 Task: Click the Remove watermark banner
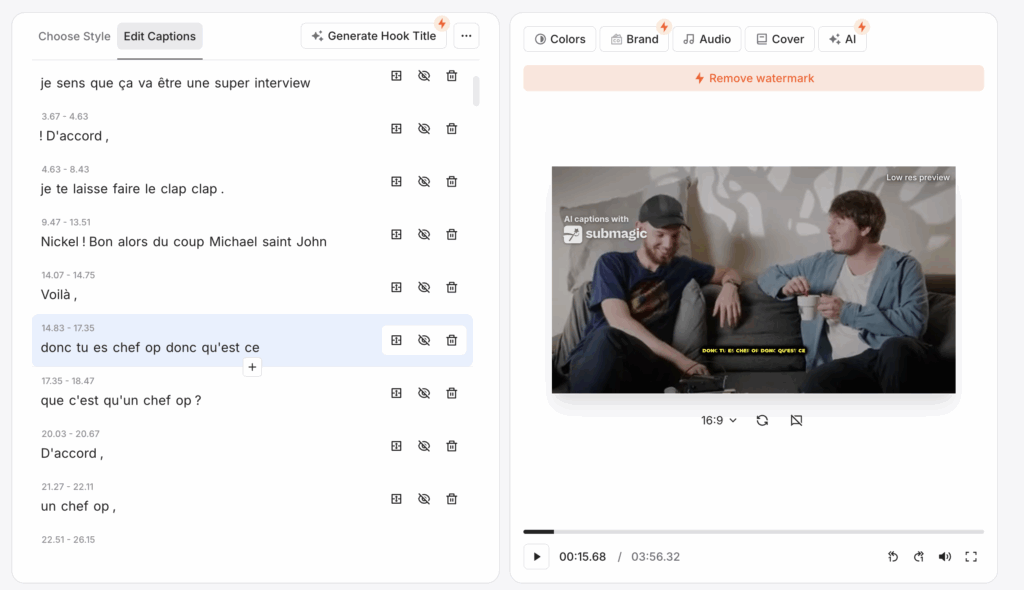point(753,78)
